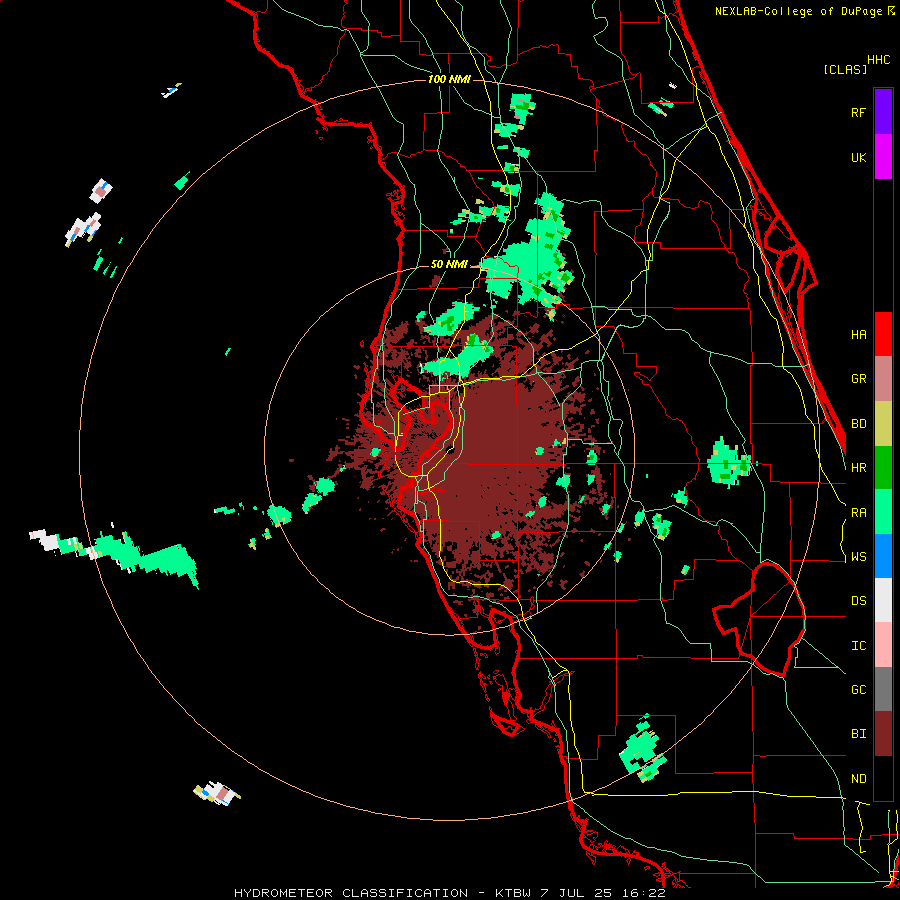Image resolution: width=900 pixels, height=900 pixels.
Task: Click the BI legend label
Action: [859, 734]
